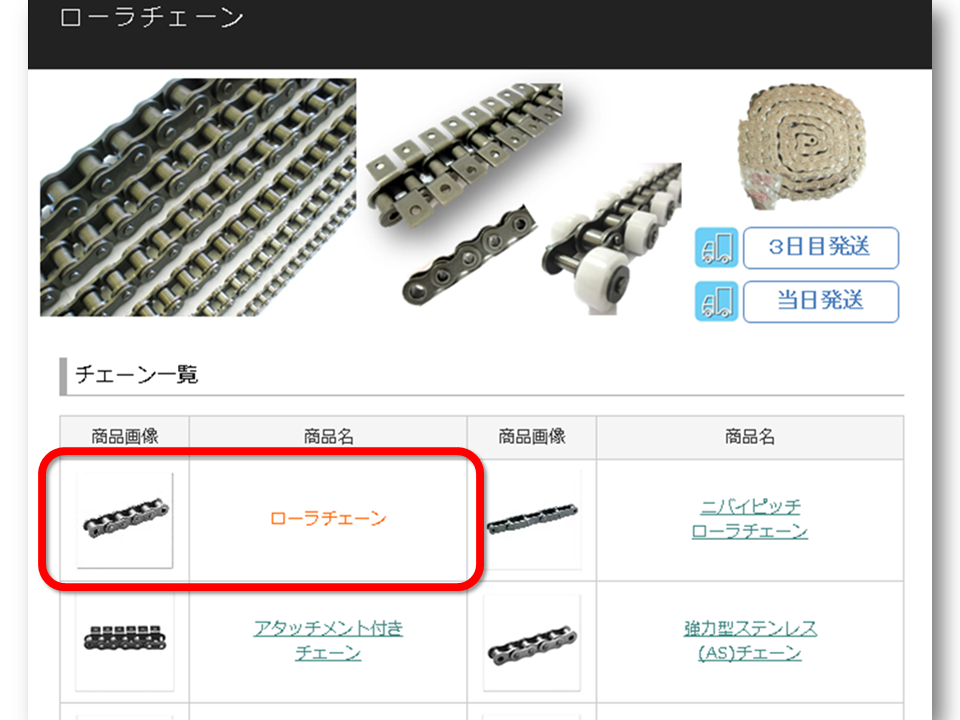Image resolution: width=960 pixels, height=720 pixels.
Task: Select the 3日目発送 shipping button
Action: pos(820,248)
